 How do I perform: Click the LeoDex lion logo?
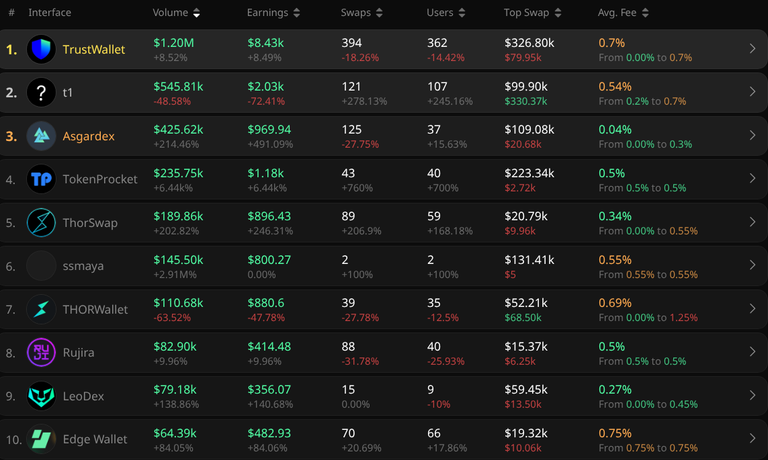[41, 396]
